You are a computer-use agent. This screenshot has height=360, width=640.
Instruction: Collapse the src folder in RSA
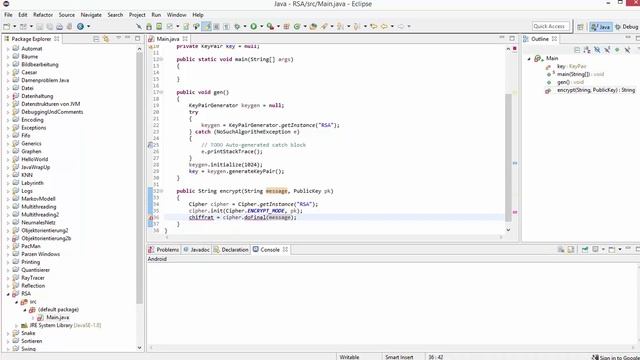[x=16, y=302]
